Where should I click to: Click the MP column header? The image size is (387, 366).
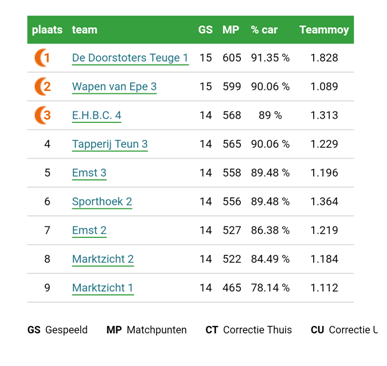point(231,30)
